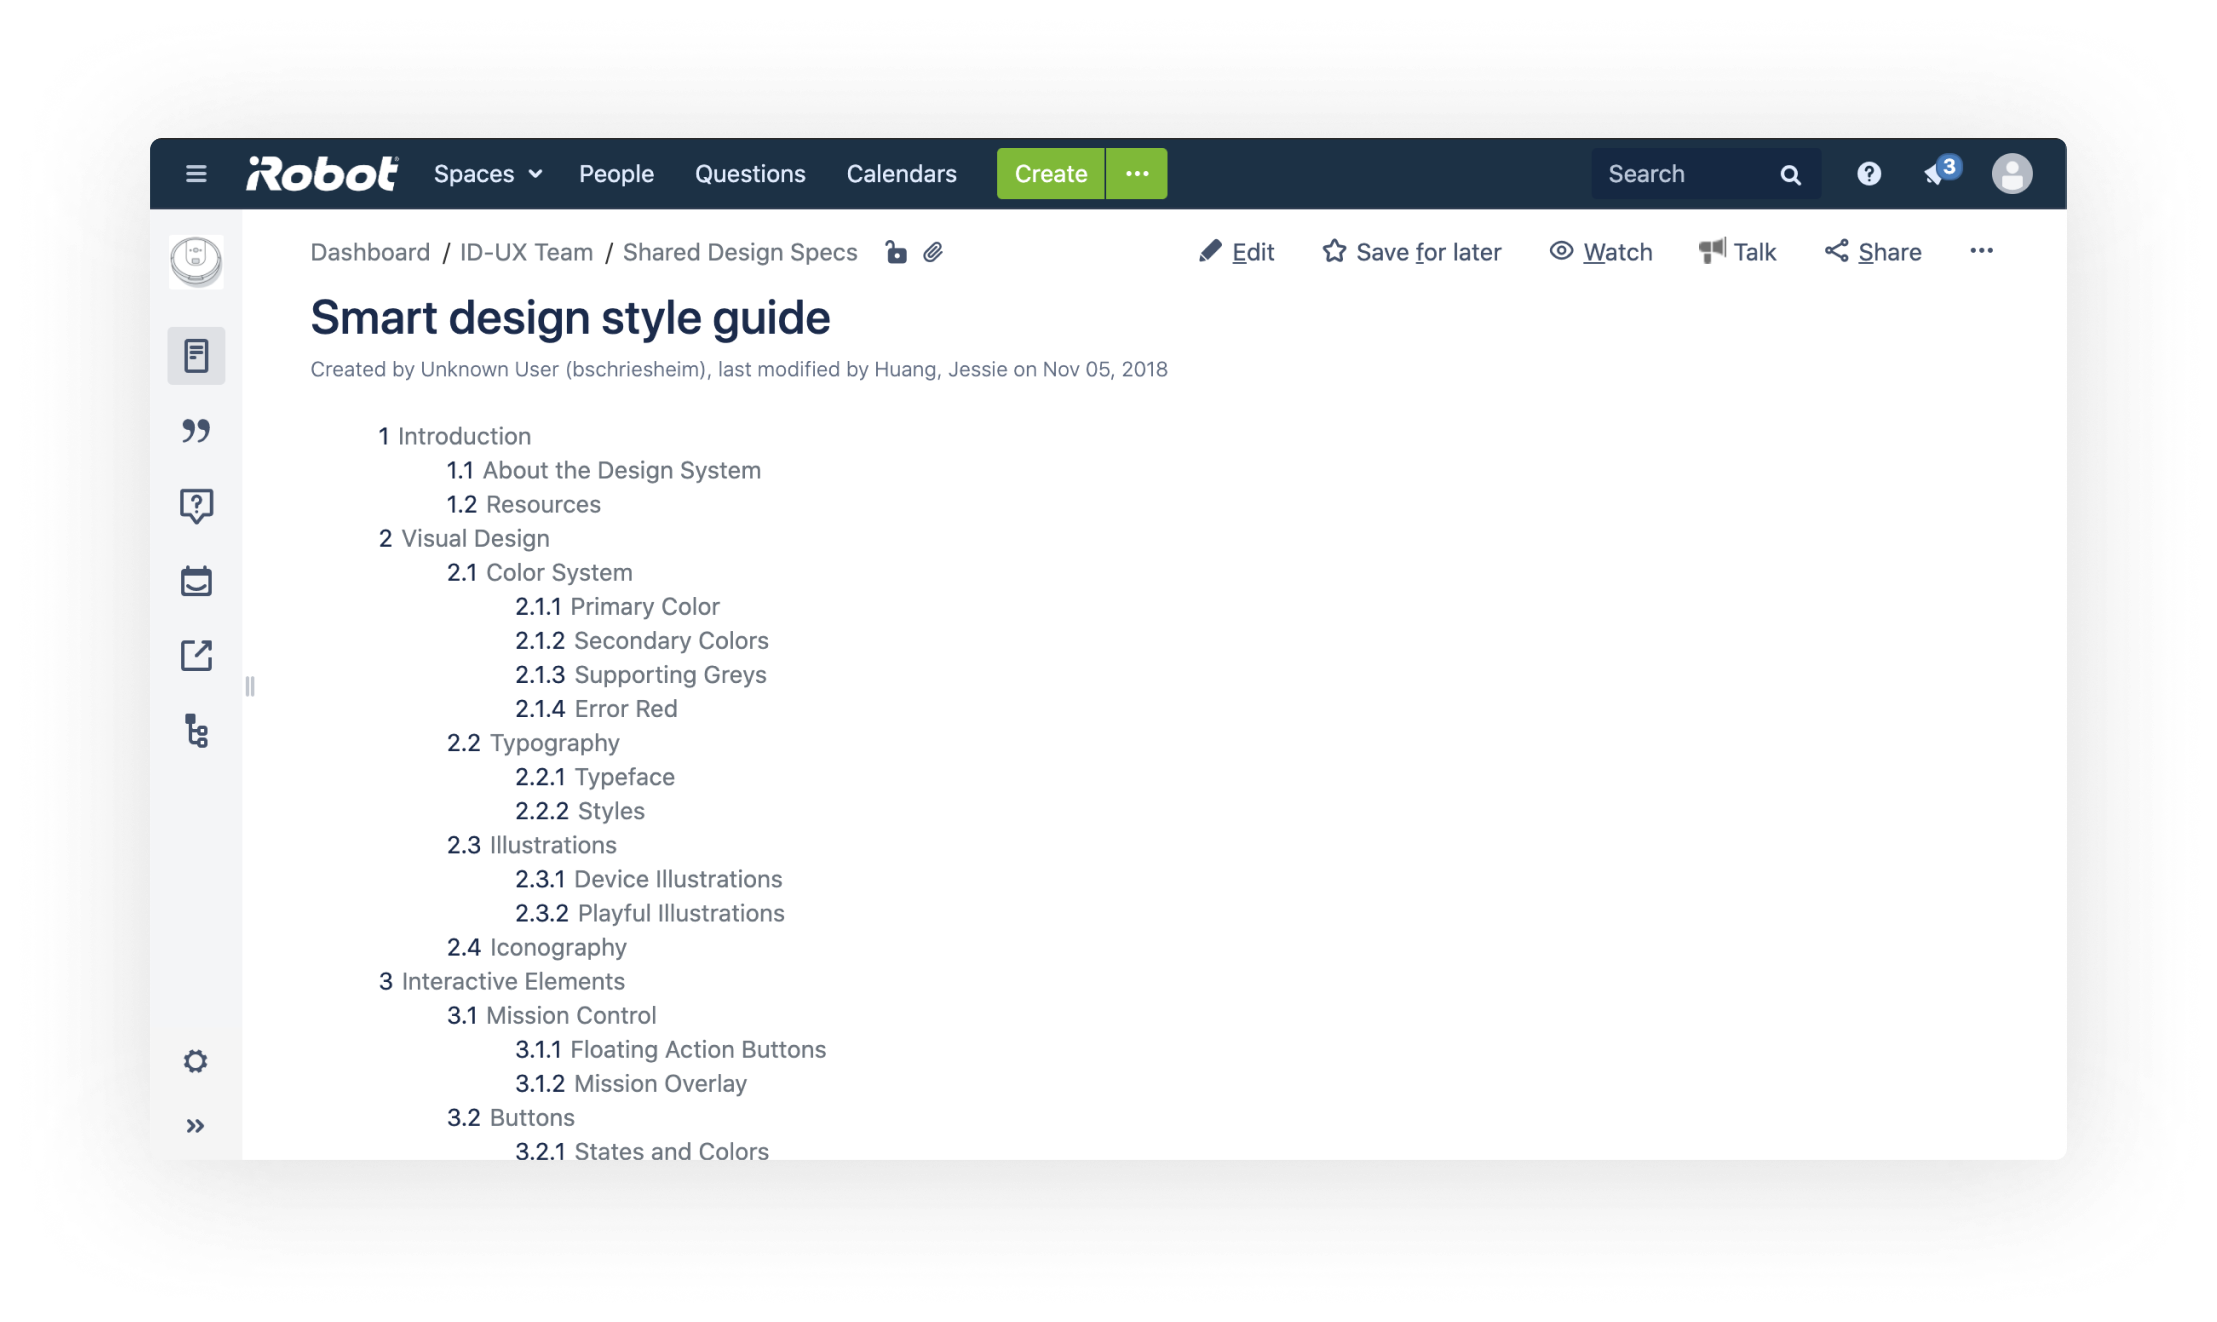Click page restrictions padlock icon
Viewport: 2217px width, 1322px height.
[x=896, y=253]
